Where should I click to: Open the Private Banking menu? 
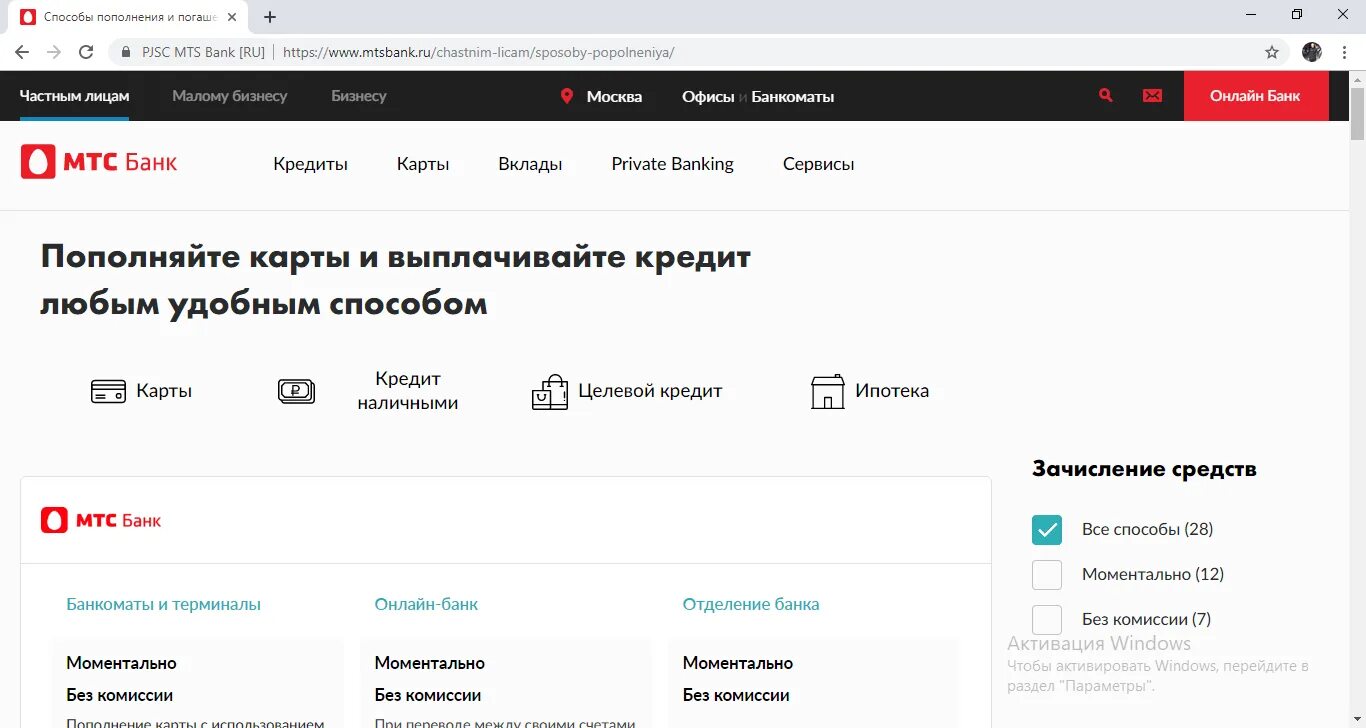tap(672, 164)
